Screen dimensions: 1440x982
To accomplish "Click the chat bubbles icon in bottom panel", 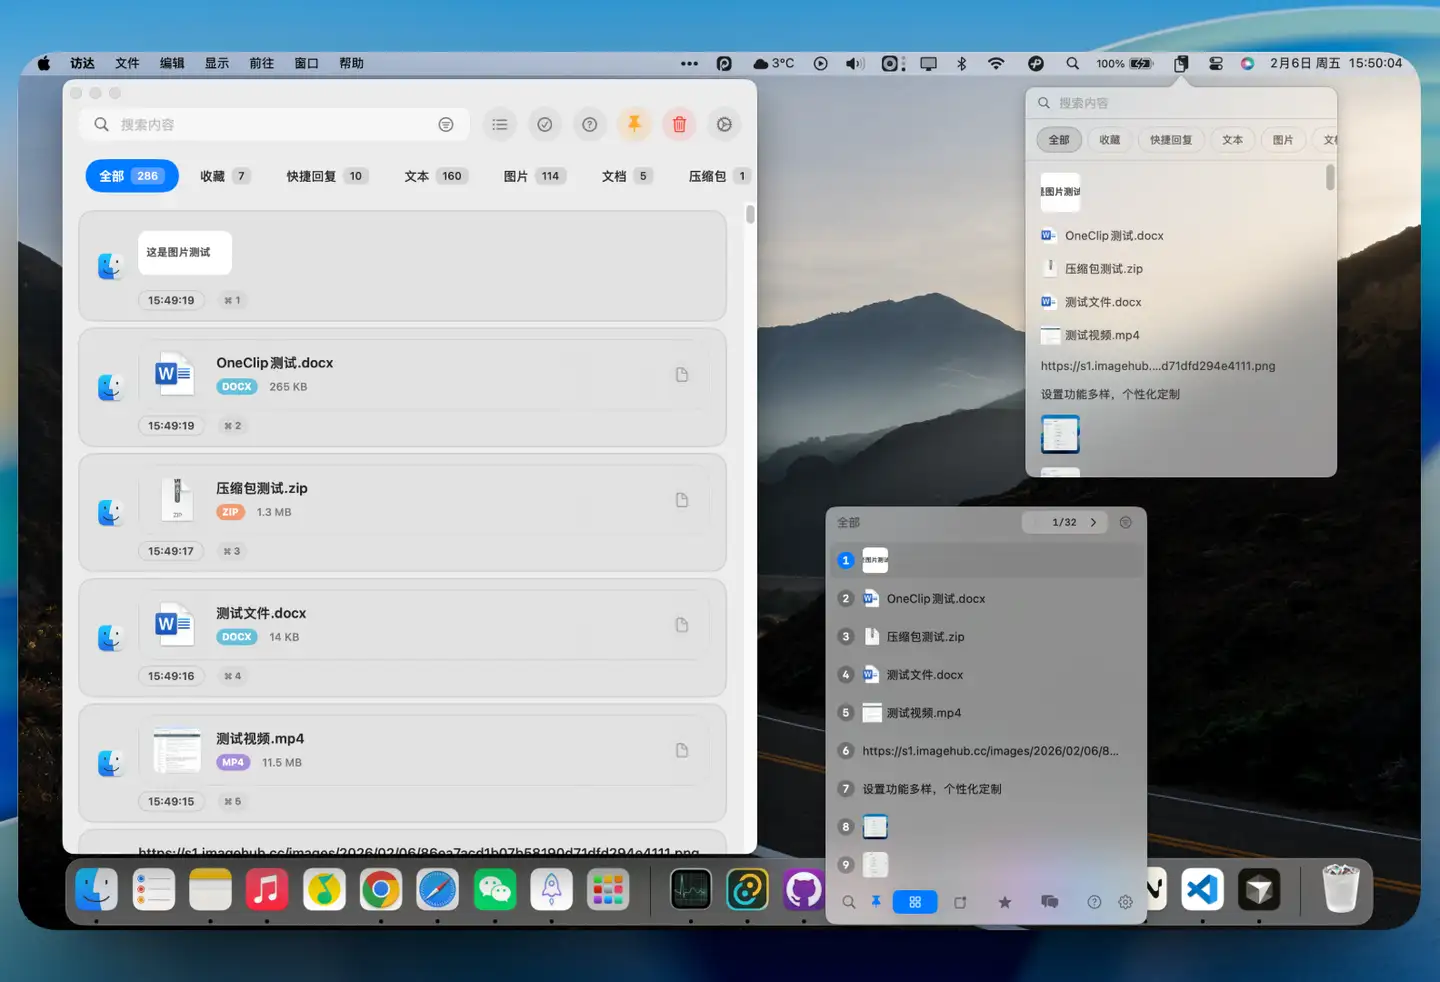I will (1049, 902).
